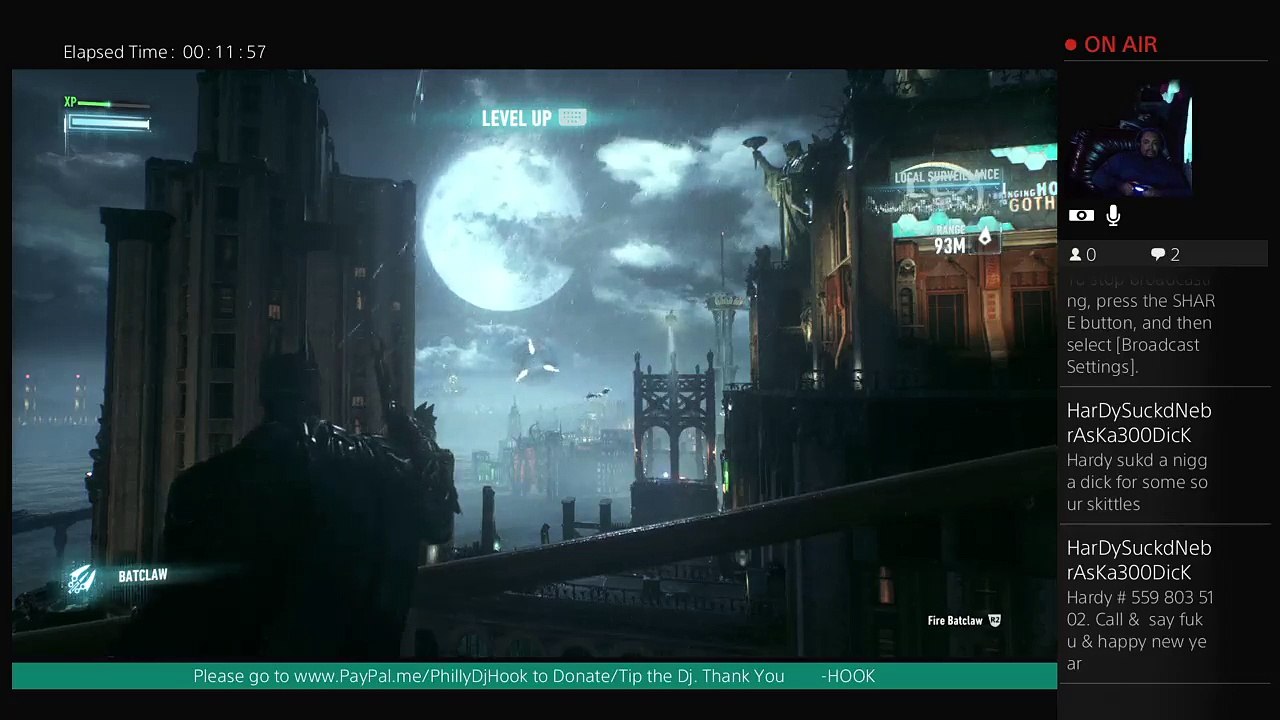The width and height of the screenshot is (1280, 720).
Task: Click the waypoint marker beside 93M range
Action: point(984,238)
